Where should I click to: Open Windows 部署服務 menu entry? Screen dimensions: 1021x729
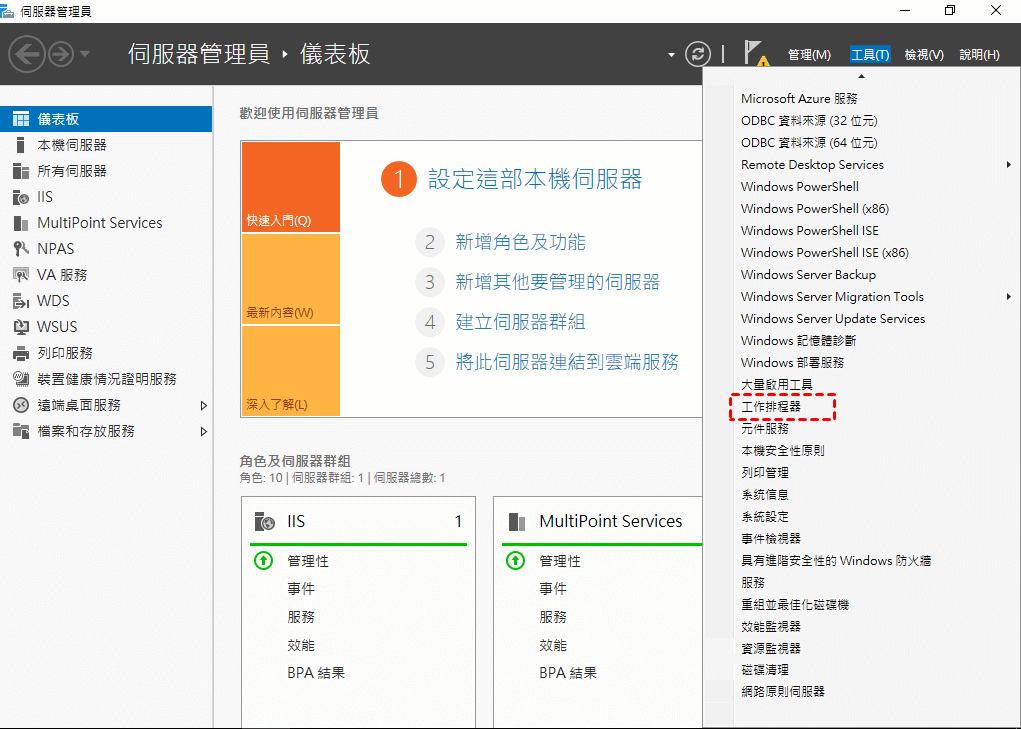coord(792,363)
